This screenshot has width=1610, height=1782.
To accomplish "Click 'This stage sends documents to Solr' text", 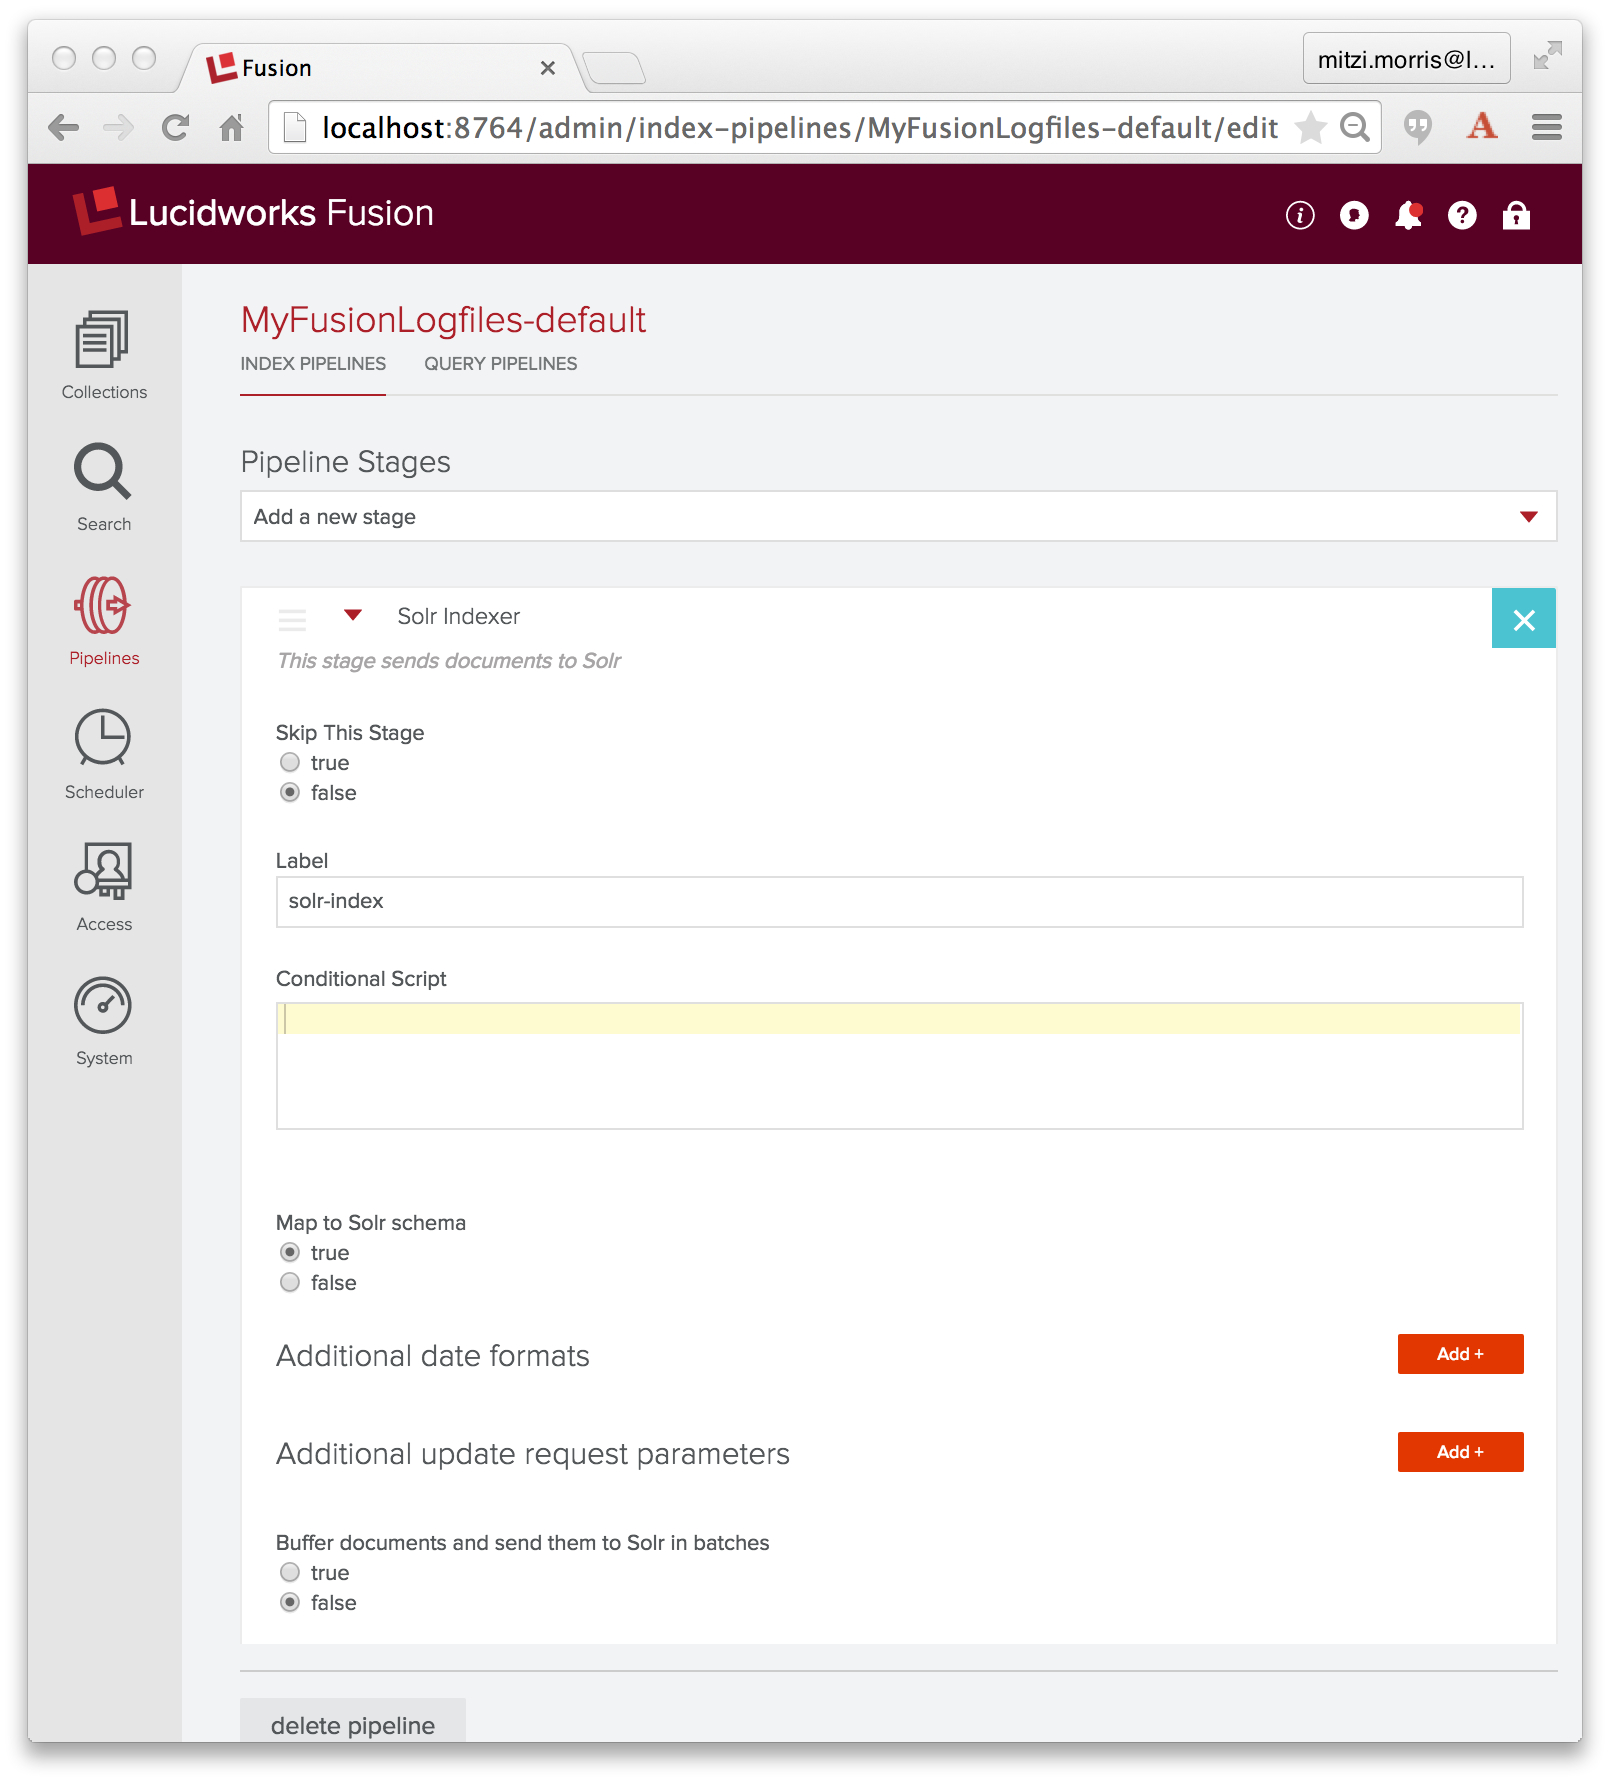I will (x=449, y=661).
